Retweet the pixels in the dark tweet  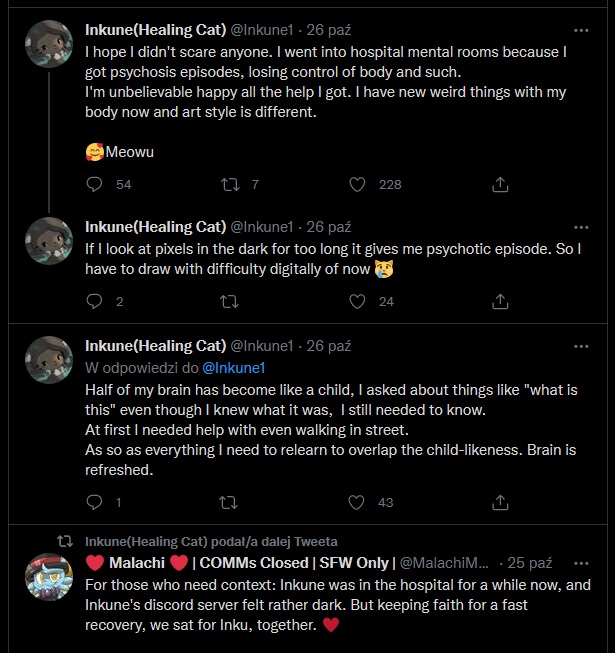(229, 301)
